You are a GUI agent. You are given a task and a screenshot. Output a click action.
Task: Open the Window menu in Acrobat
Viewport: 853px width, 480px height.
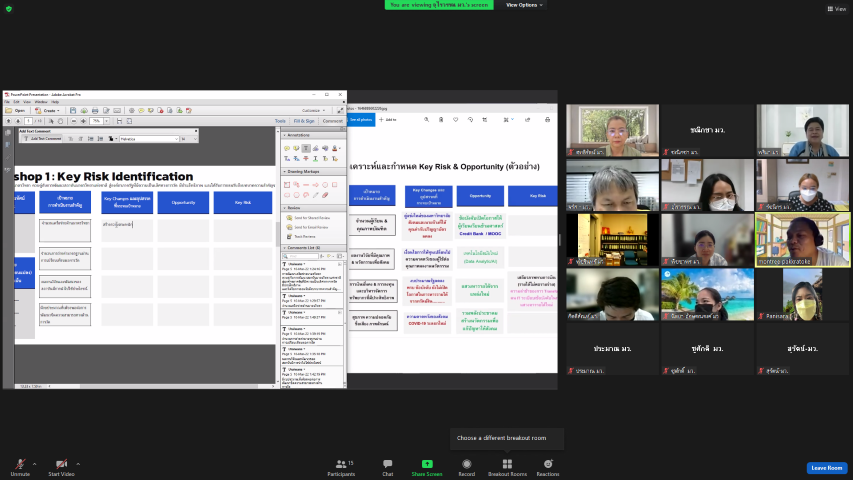(x=40, y=102)
